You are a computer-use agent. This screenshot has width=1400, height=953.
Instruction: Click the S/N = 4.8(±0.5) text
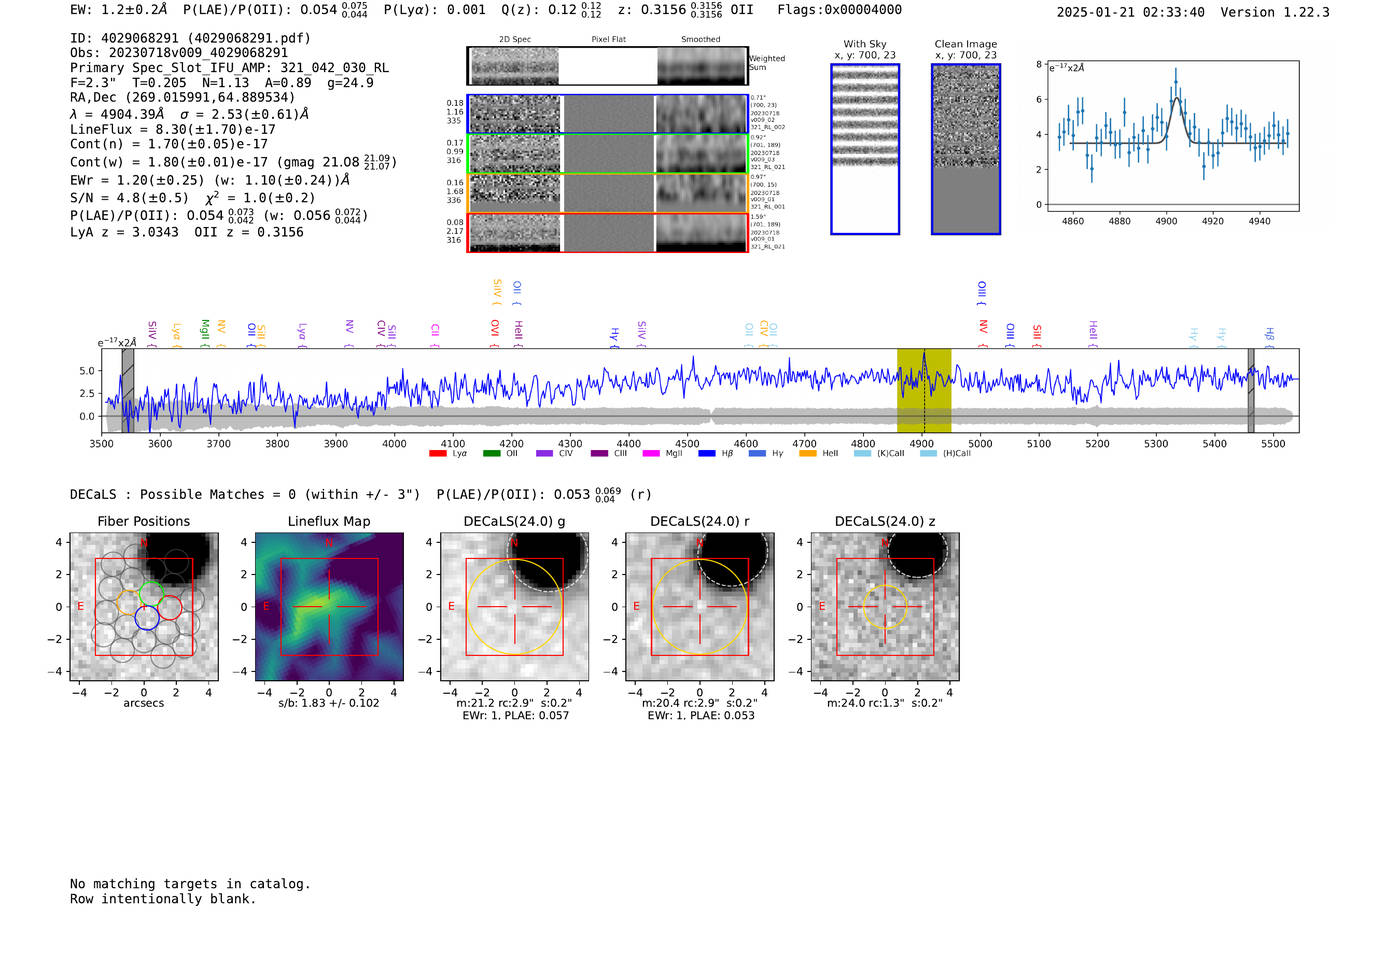[129, 198]
